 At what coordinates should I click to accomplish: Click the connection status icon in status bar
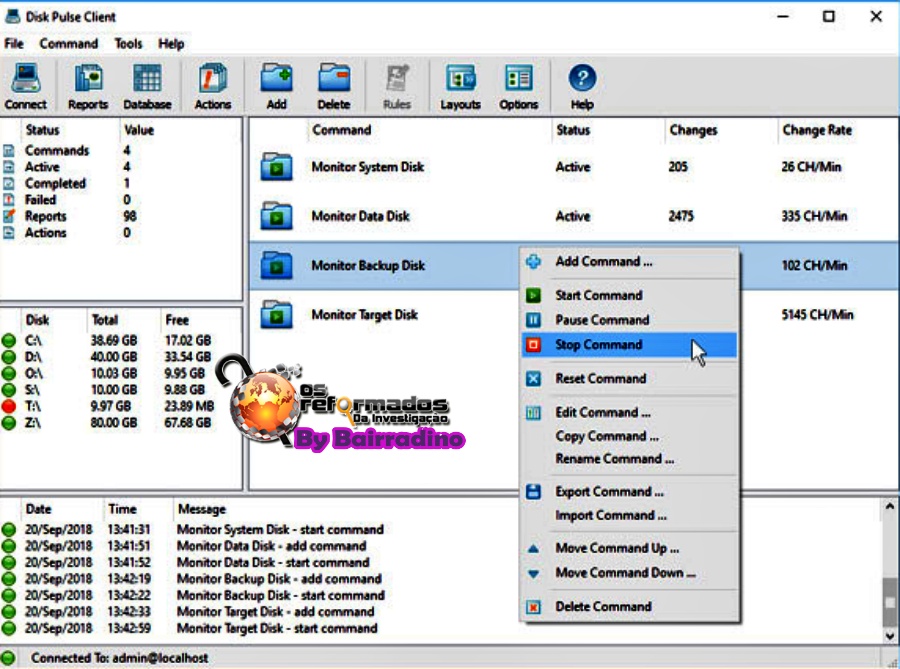(9, 658)
